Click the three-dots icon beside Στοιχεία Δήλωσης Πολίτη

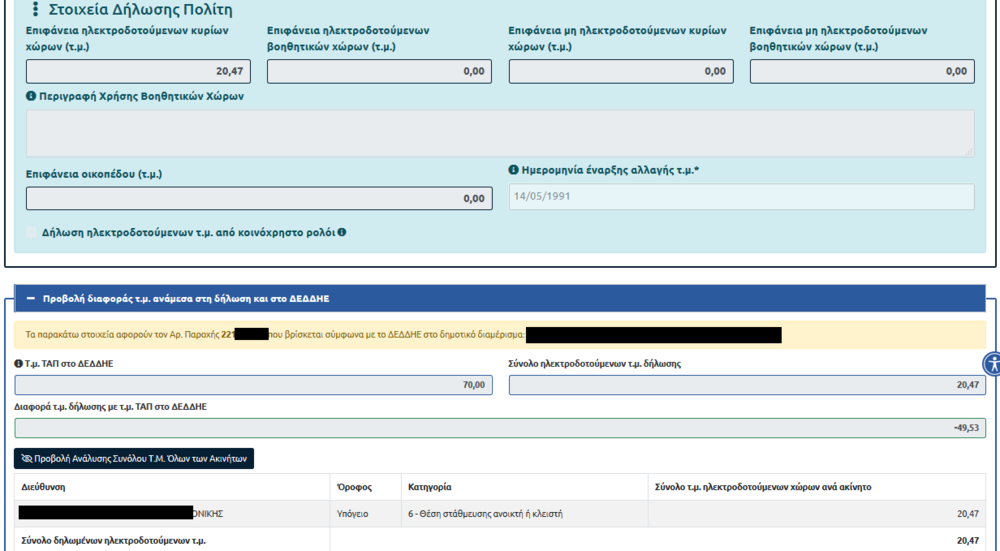(x=36, y=10)
